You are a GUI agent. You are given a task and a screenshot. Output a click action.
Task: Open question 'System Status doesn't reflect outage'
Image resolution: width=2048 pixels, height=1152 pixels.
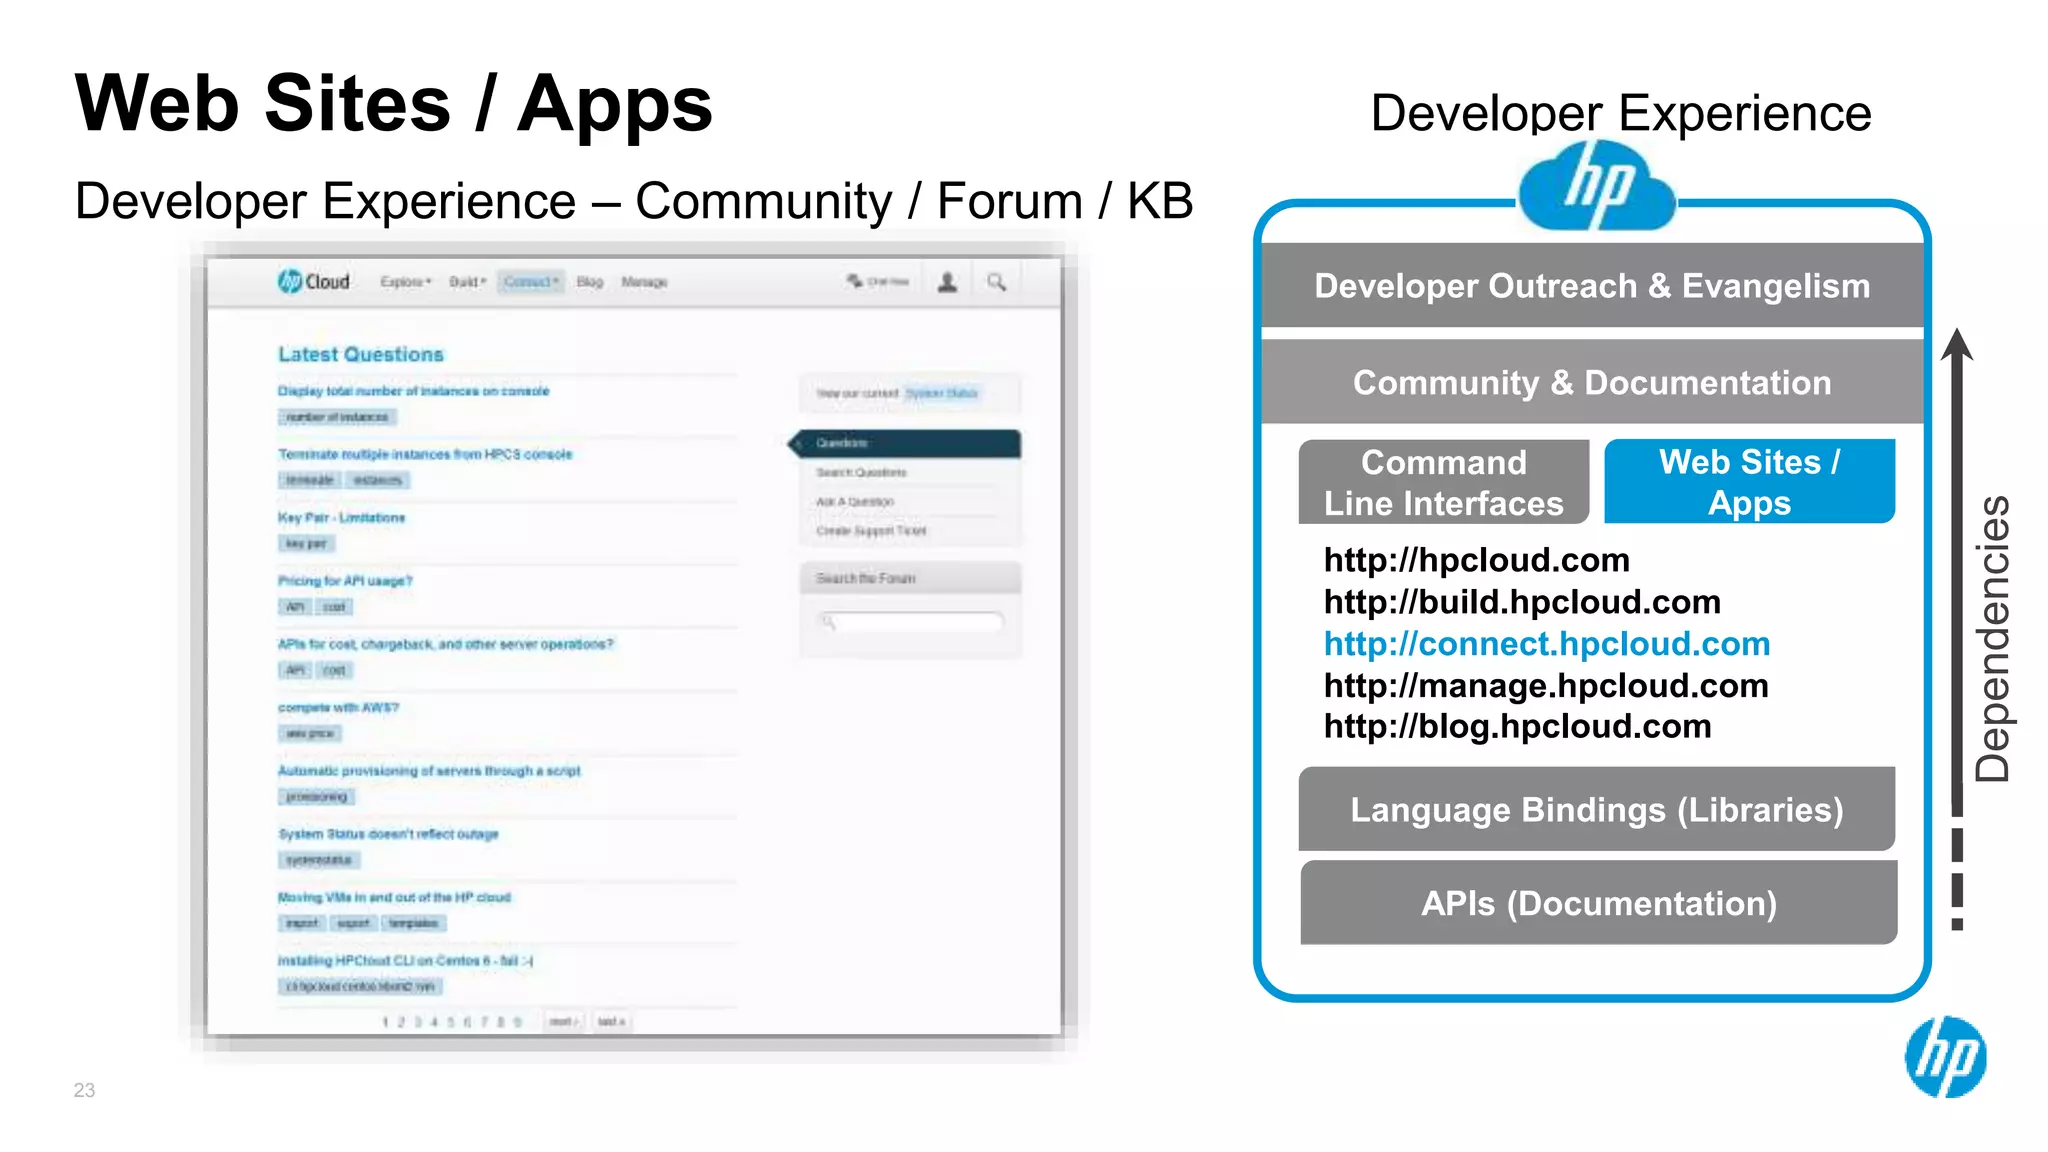(388, 833)
